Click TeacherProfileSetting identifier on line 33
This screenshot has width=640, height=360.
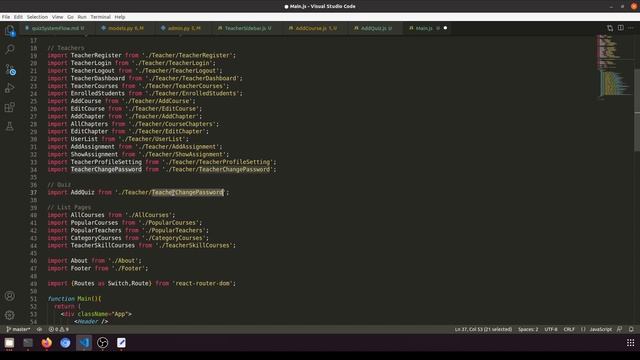tap(106, 162)
